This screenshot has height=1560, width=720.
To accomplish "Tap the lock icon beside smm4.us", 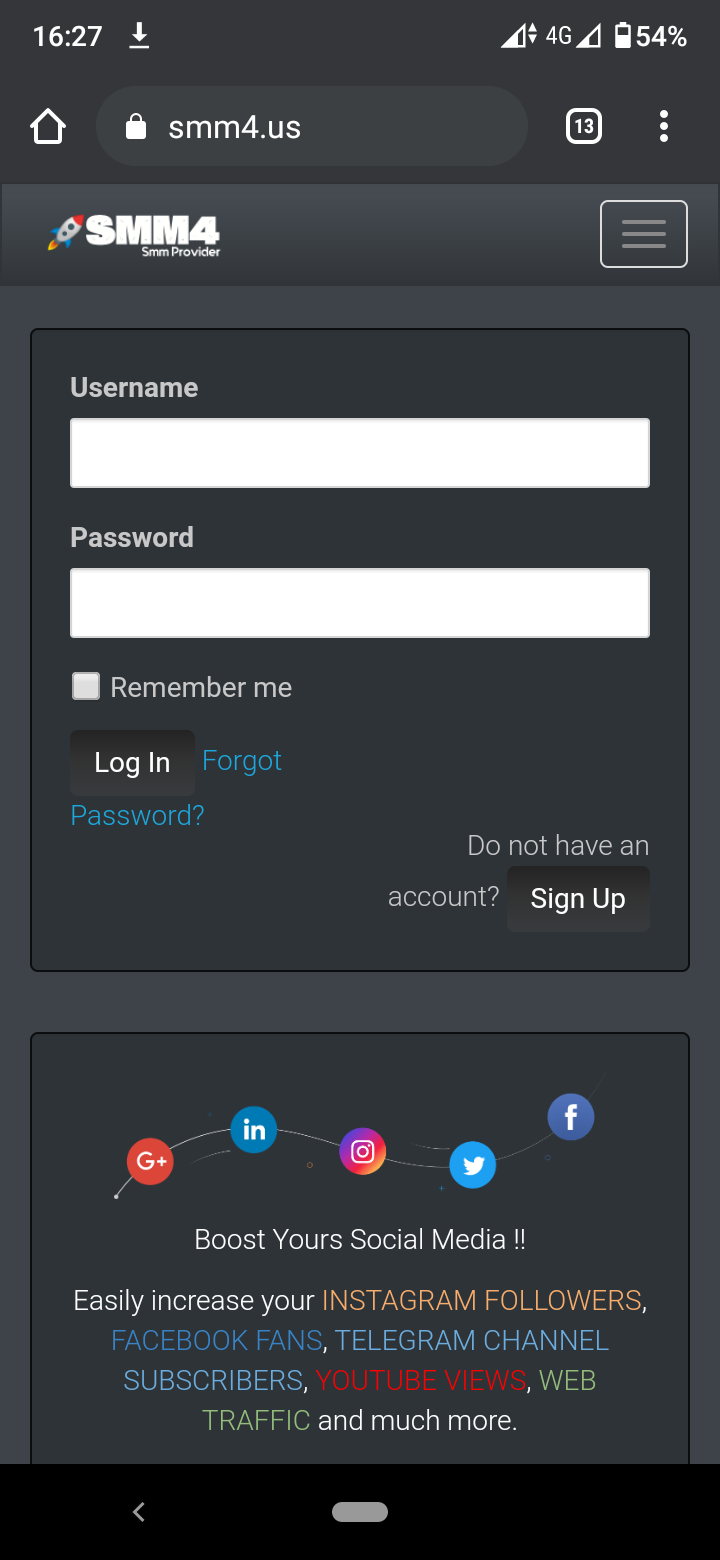I will pyautogui.click(x=136, y=127).
